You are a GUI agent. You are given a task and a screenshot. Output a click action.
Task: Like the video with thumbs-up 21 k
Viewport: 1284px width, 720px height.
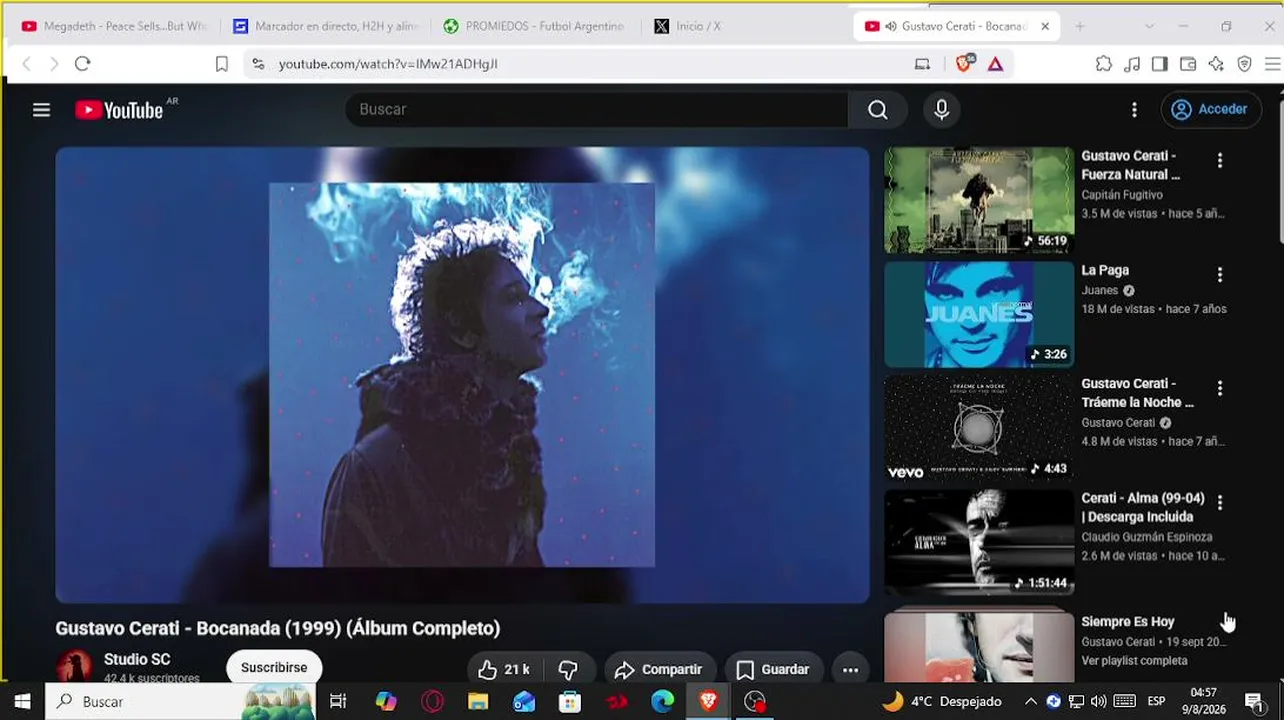coord(503,669)
